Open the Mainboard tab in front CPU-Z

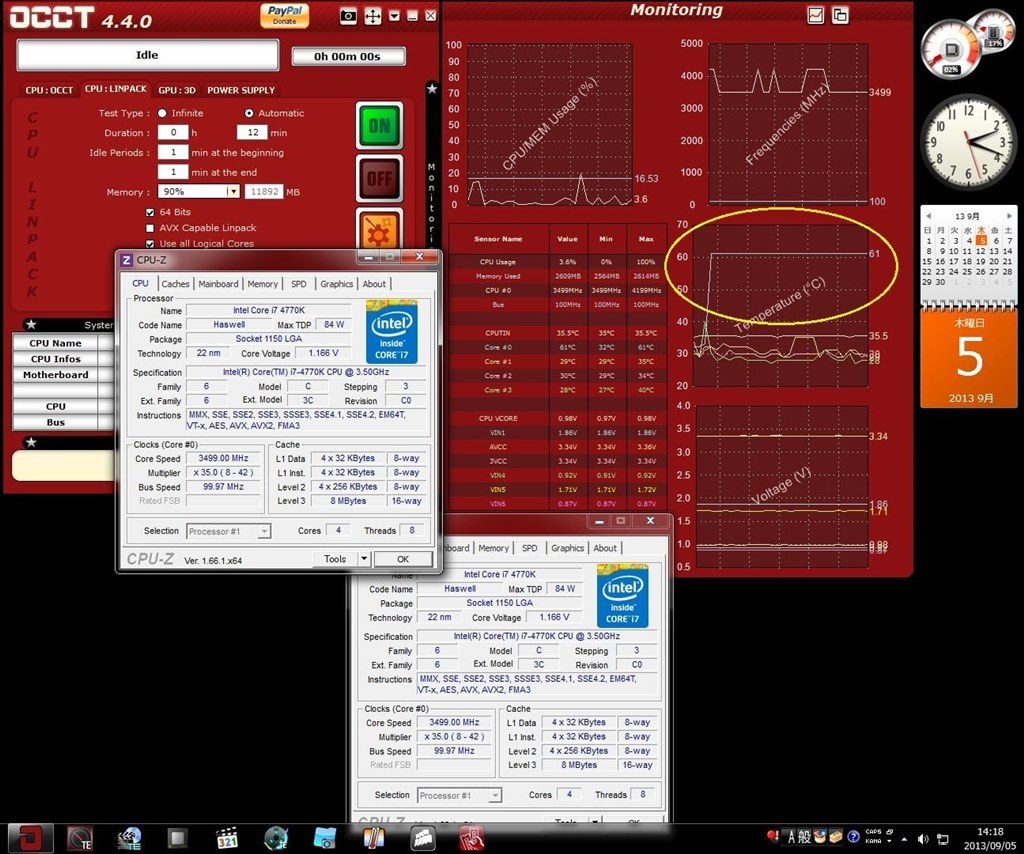tap(218, 284)
